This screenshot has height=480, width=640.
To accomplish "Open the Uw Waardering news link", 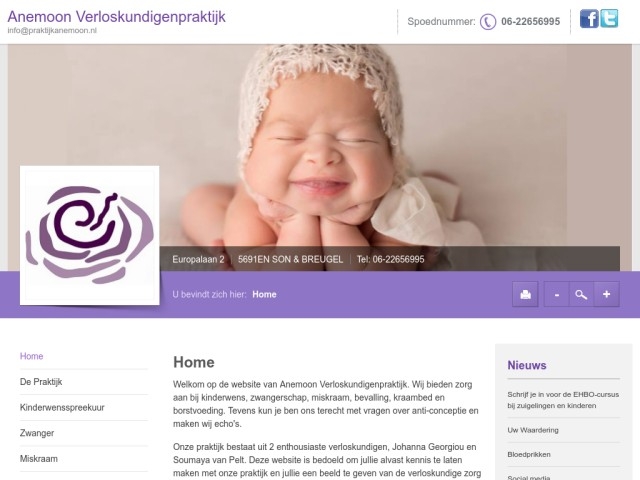I will point(533,430).
